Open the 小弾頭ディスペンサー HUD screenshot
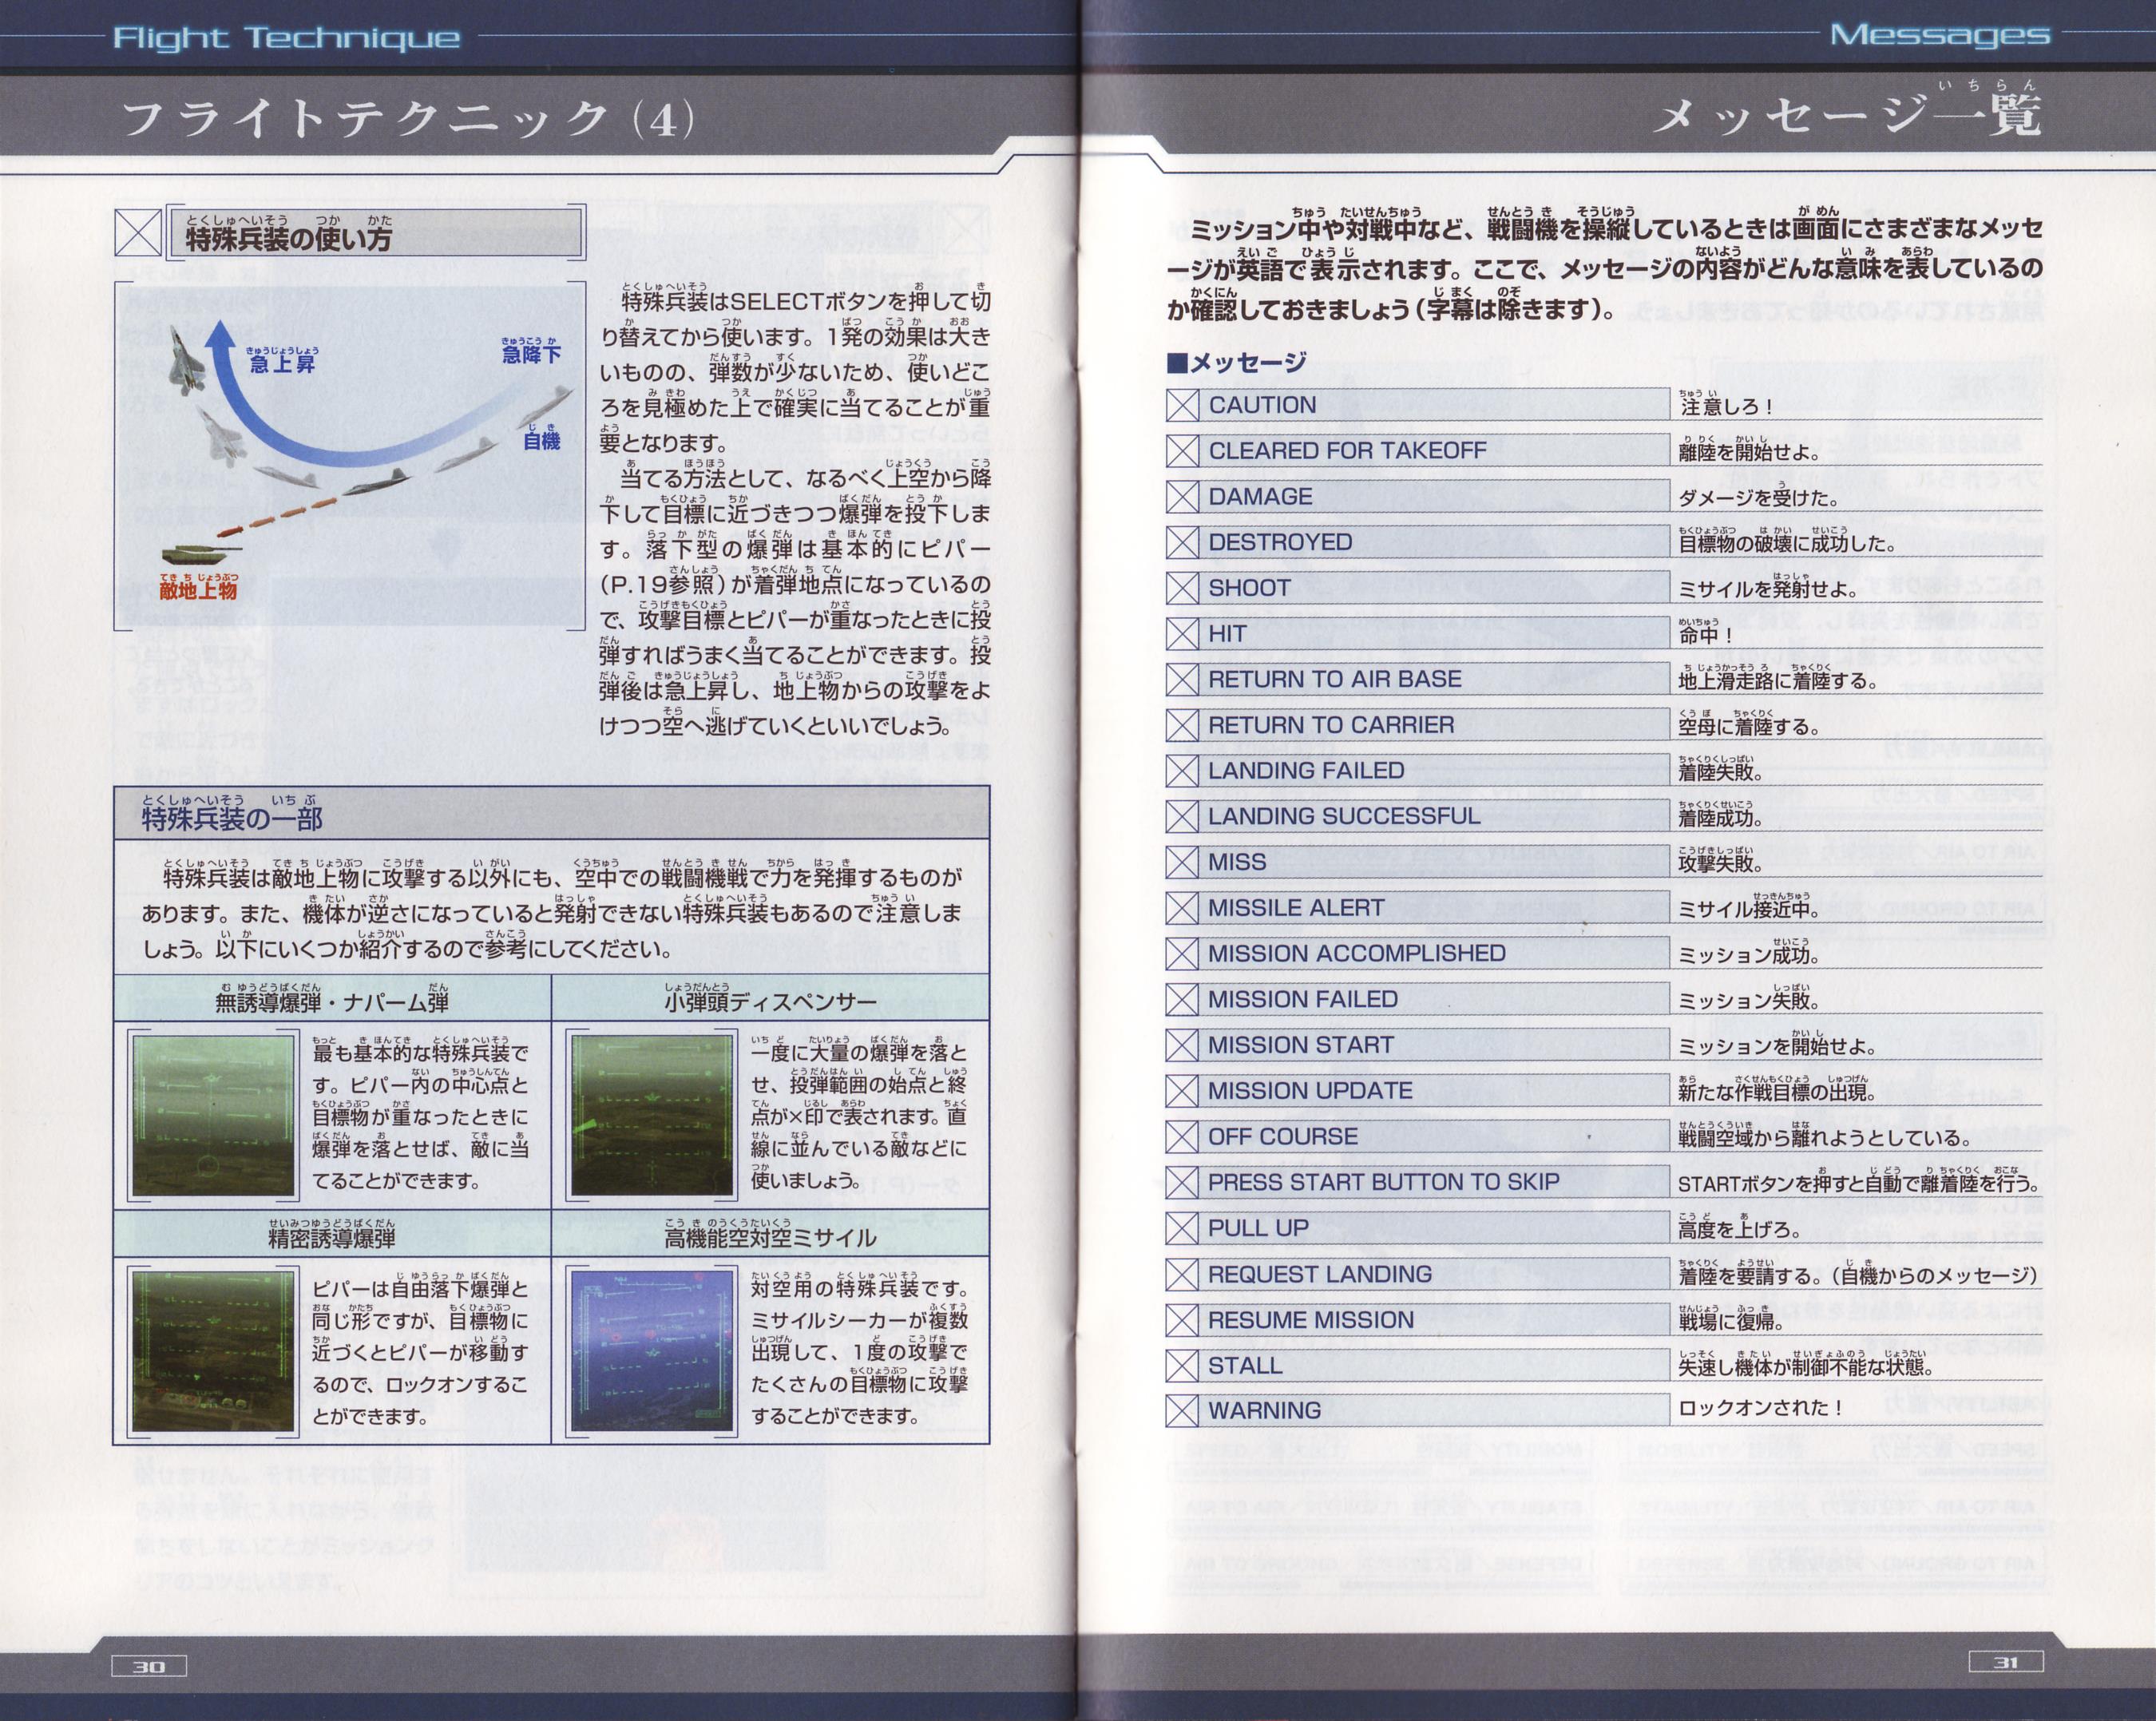Viewport: 2156px width, 1721px height. coord(652,1116)
